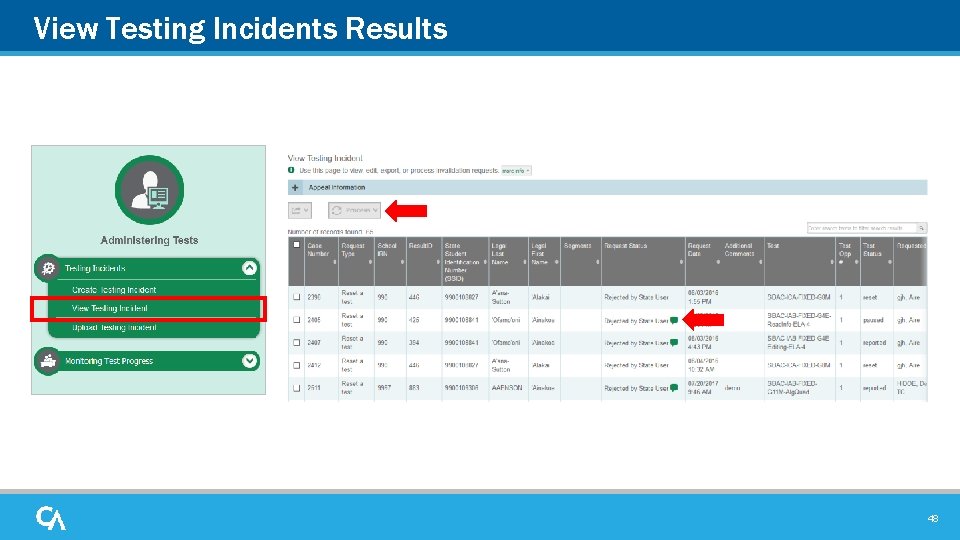Viewport: 960px width, 540px height.
Task: Sort by Legal Last Name column arrows
Action: pos(525,262)
